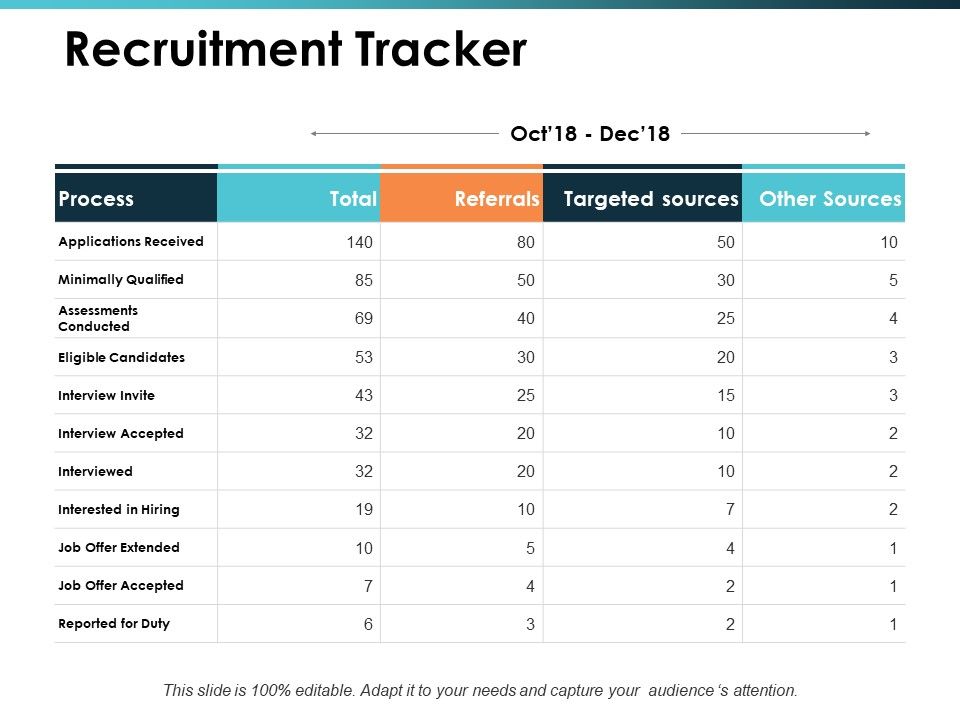Click Reported for Duty total value 6
The height and width of the screenshot is (720, 960).
368,624
